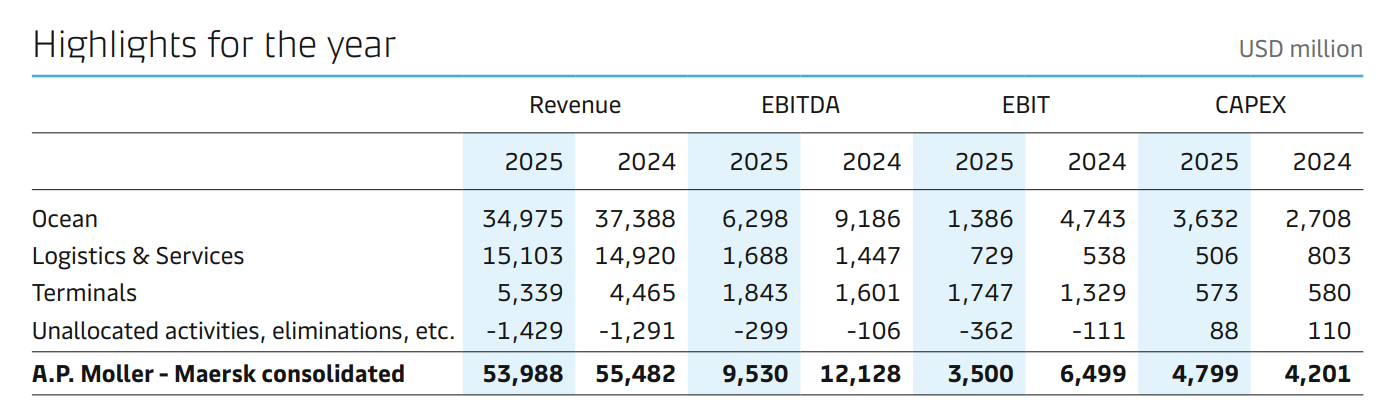Click the 'USD million' unit label

(1300, 49)
